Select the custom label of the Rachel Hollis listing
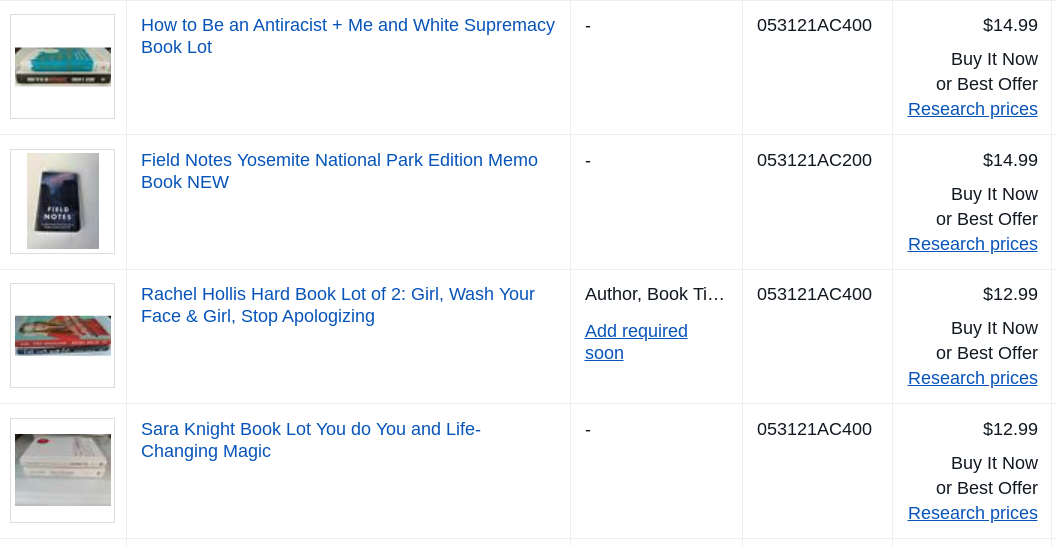Image resolution: width=1056 pixels, height=546 pixels. coord(814,294)
